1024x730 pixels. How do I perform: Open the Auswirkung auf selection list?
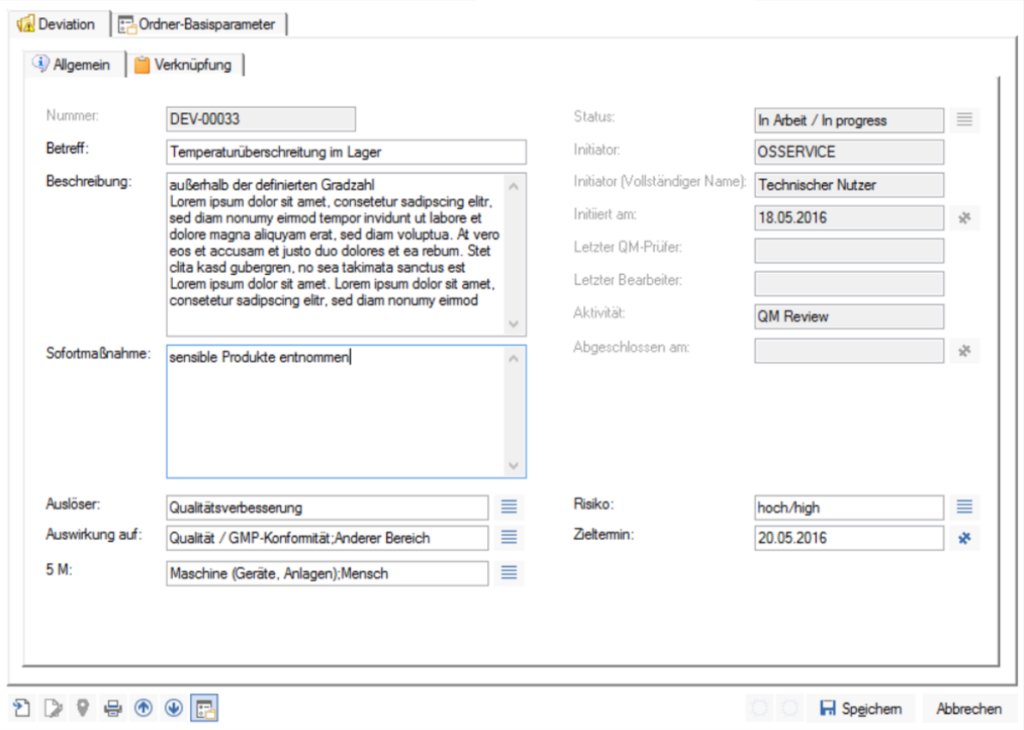click(x=509, y=538)
